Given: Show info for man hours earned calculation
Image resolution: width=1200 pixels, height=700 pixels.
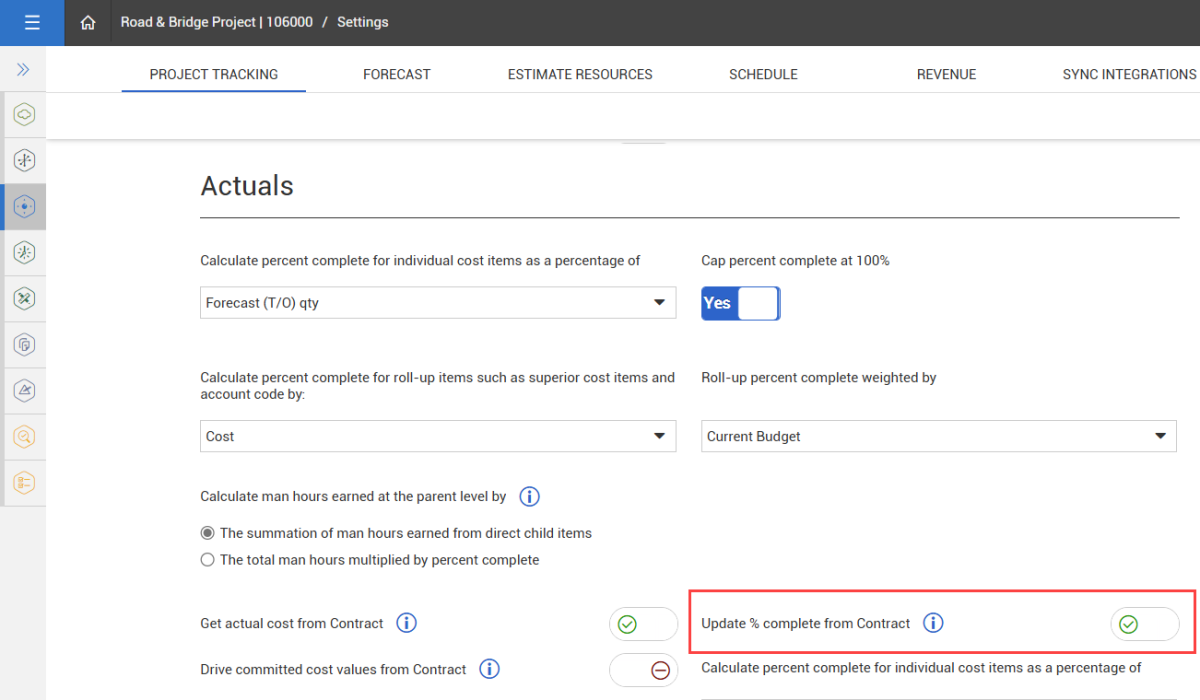Looking at the screenshot, I should click(530, 497).
